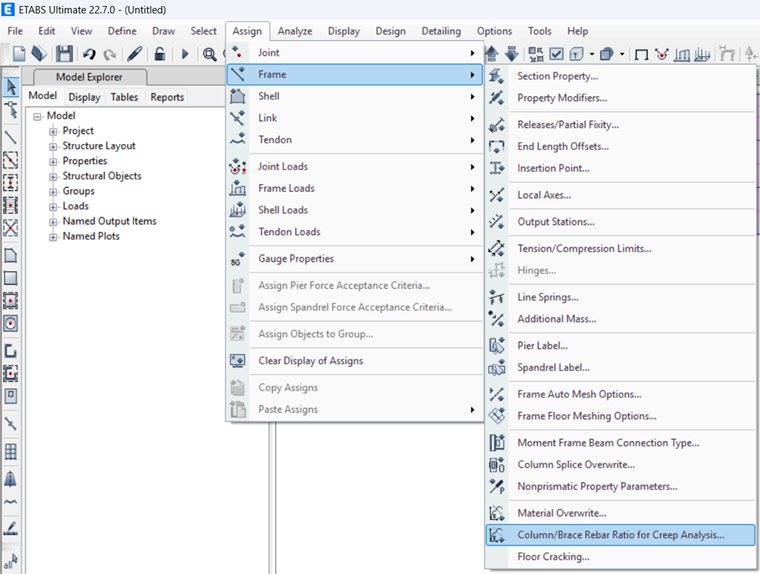Click the zoom magnifier toolbar icon
Viewport: 760px width, 574px height.
point(209,54)
